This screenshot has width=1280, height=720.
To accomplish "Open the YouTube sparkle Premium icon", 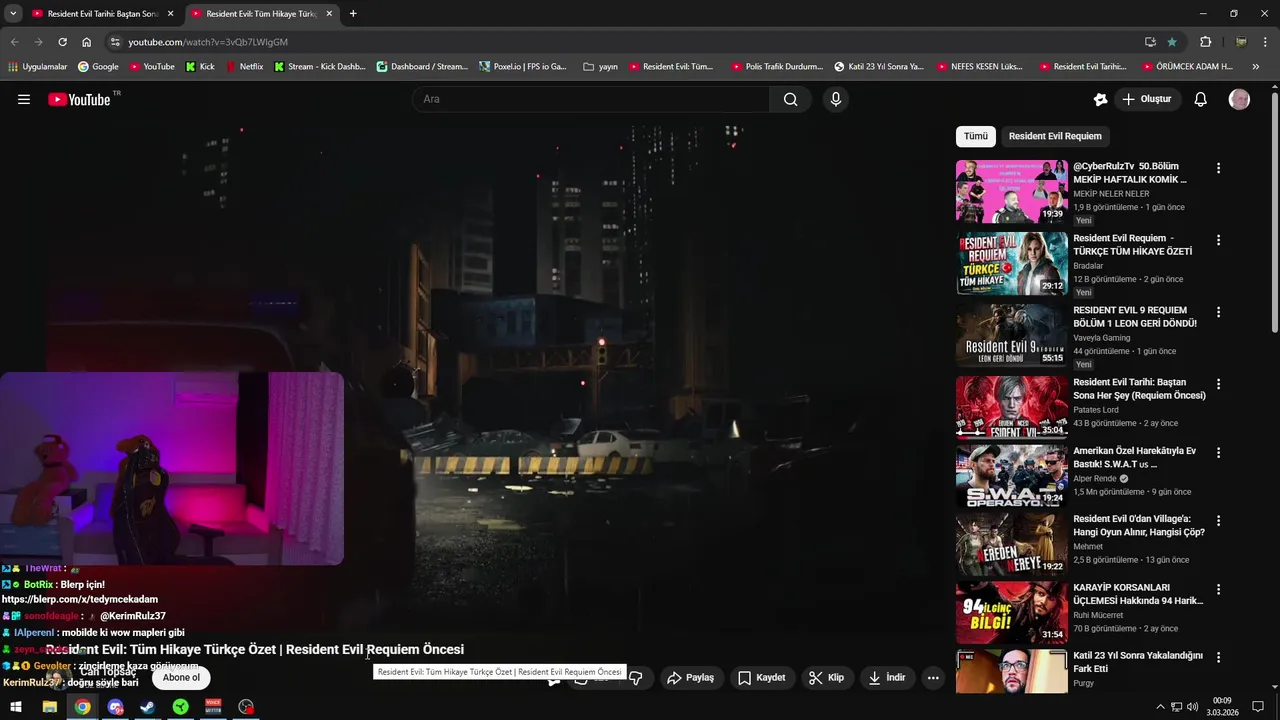I will tap(1100, 99).
